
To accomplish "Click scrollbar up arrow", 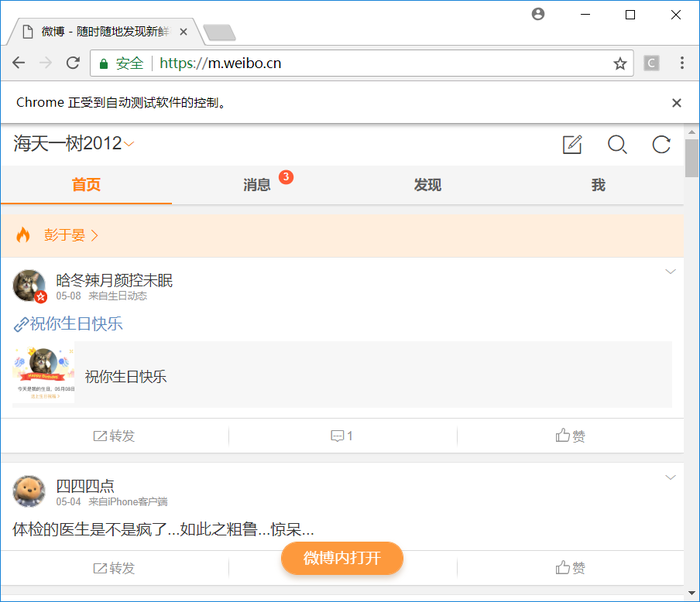I will click(x=692, y=132).
